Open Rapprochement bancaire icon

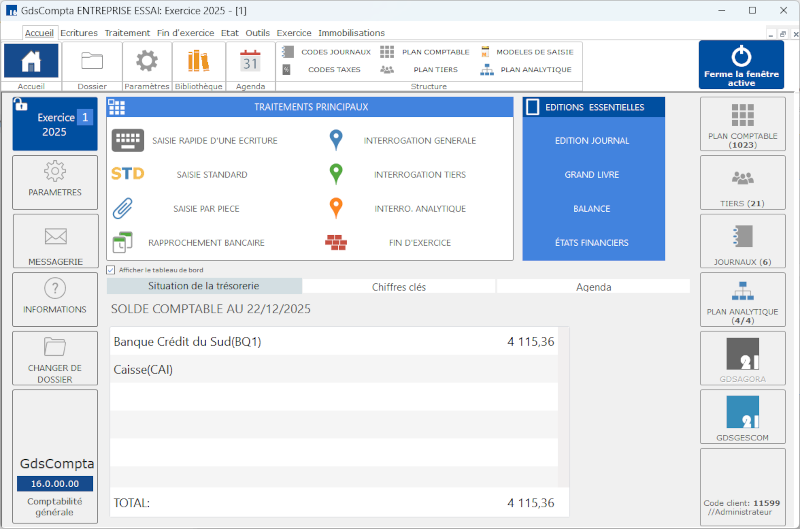point(122,242)
